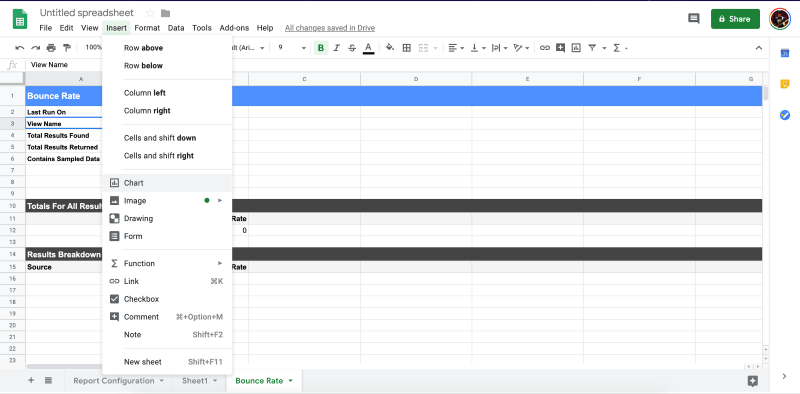Select Drawing in the Insert menu
The height and width of the screenshot is (394, 800).
167,218
